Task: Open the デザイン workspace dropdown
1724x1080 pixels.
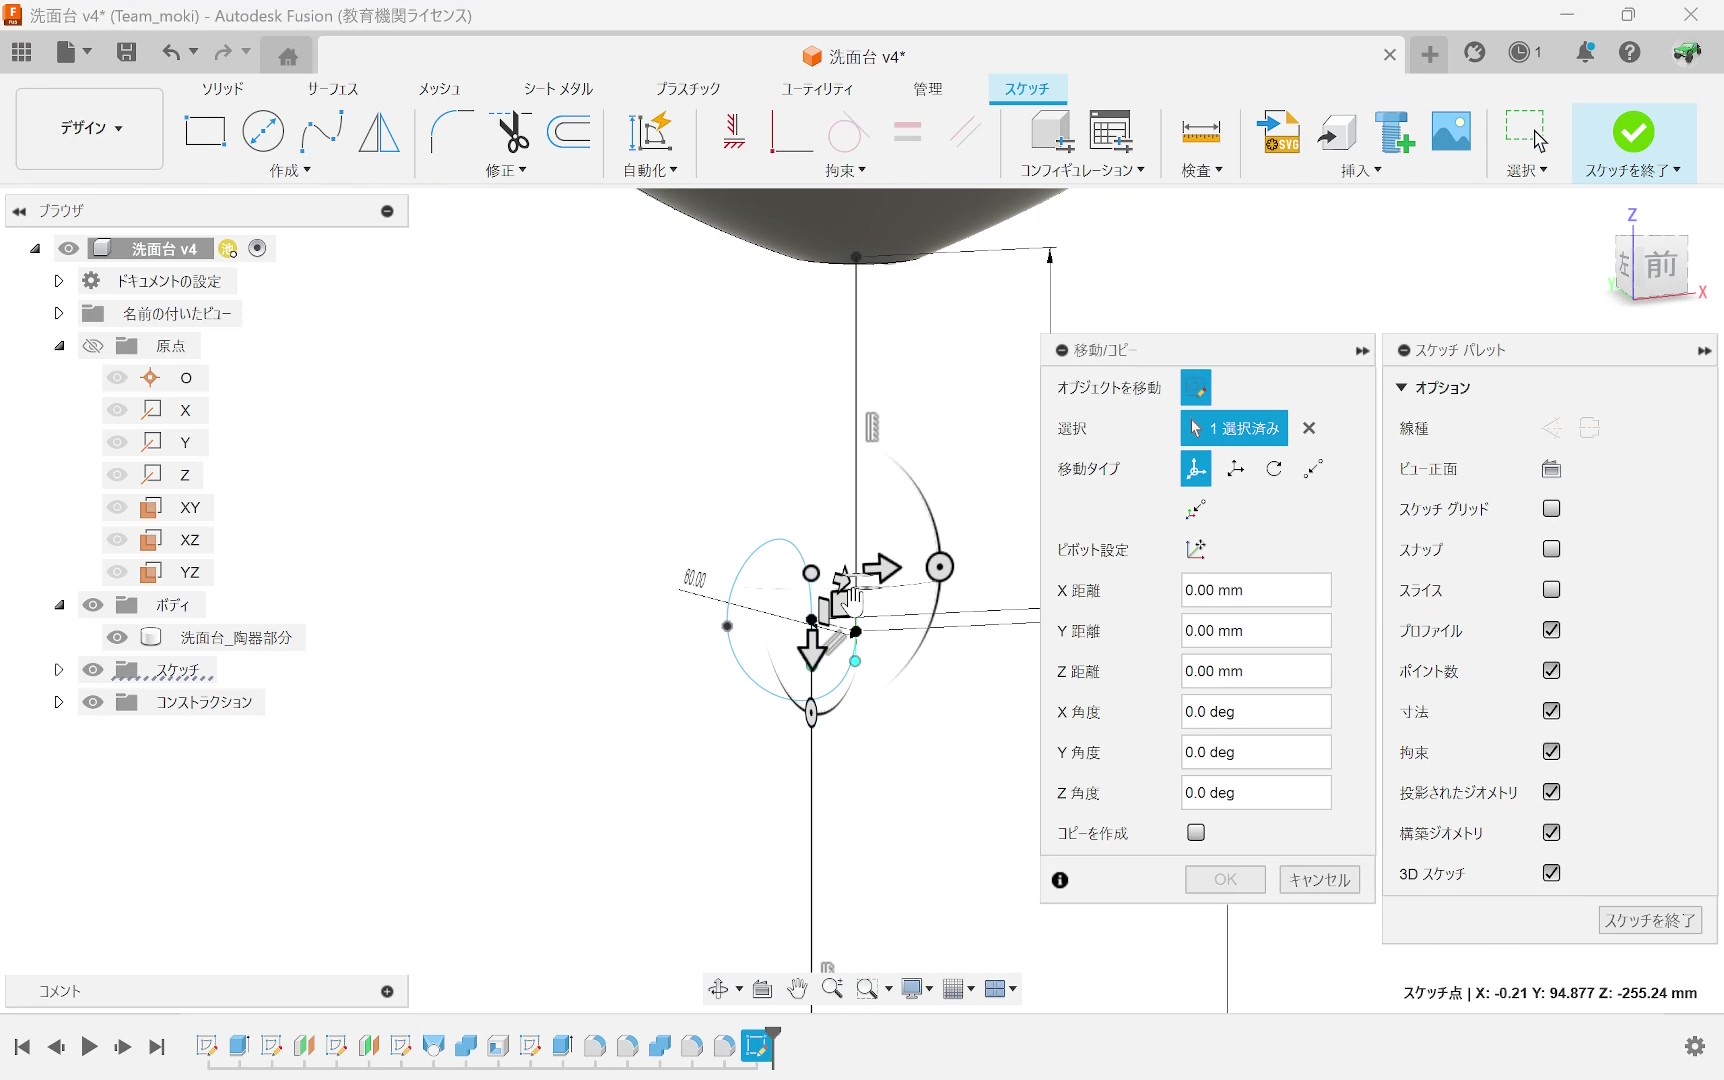Action: click(90, 128)
